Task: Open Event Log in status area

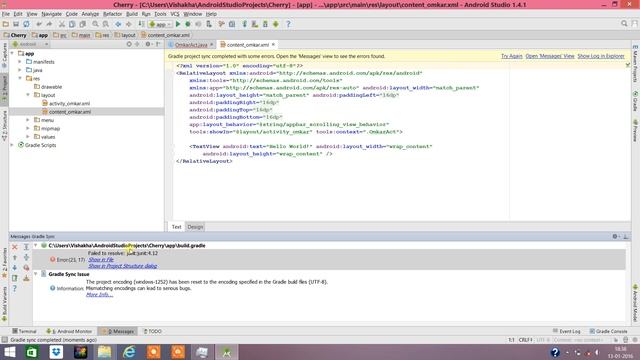Action: pos(567,331)
